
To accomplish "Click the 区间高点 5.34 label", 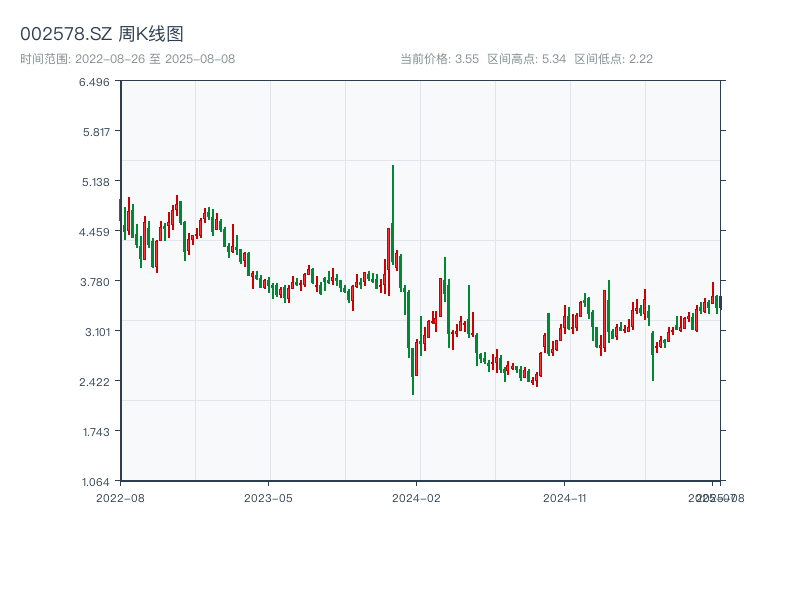I will pos(527,59).
